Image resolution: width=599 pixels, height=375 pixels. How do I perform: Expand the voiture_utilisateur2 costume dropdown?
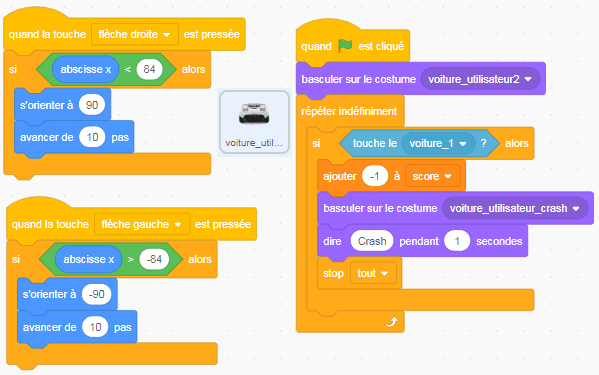point(480,79)
